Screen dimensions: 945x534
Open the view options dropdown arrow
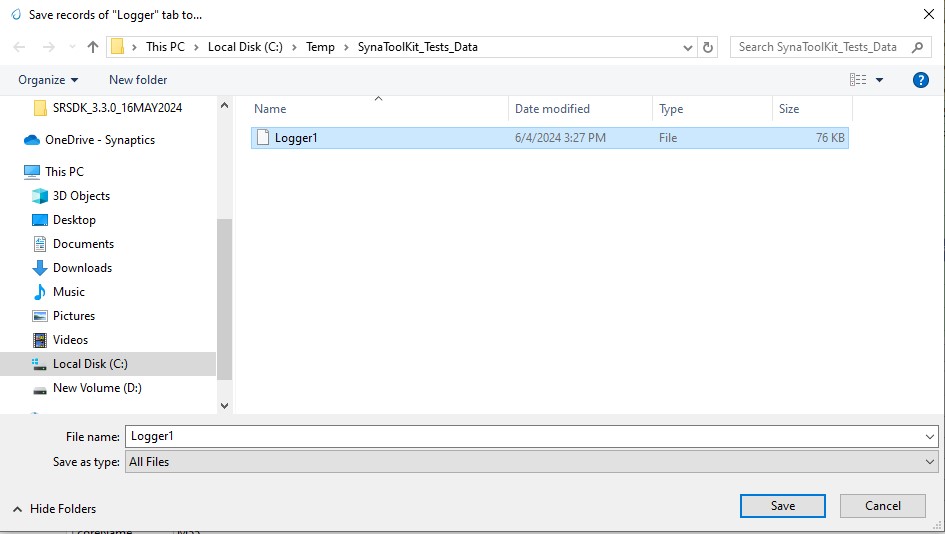[880, 80]
